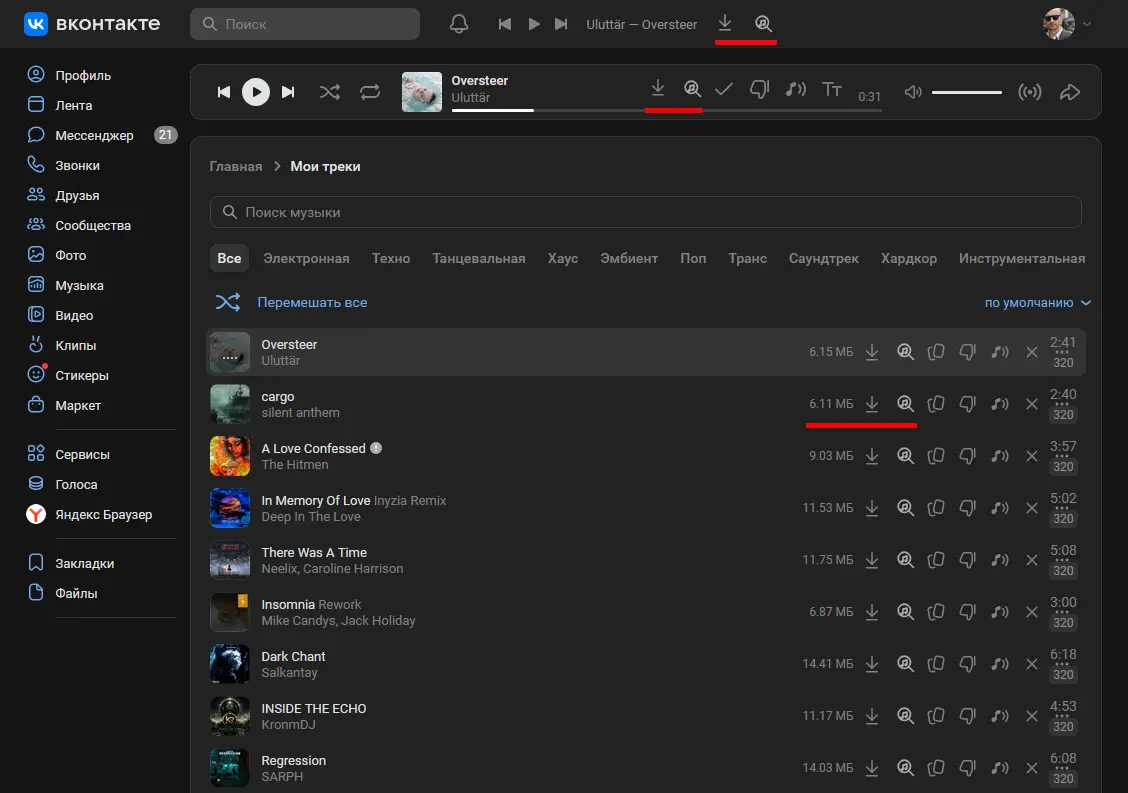
Task: Click Перемешать все to shuffle all tracks
Action: pyautogui.click(x=291, y=302)
